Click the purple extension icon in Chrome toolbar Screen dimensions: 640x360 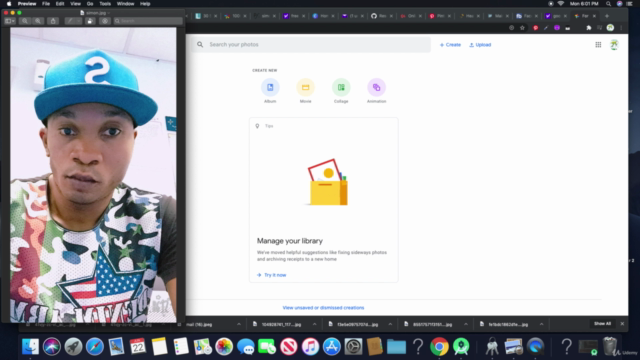click(x=557, y=28)
